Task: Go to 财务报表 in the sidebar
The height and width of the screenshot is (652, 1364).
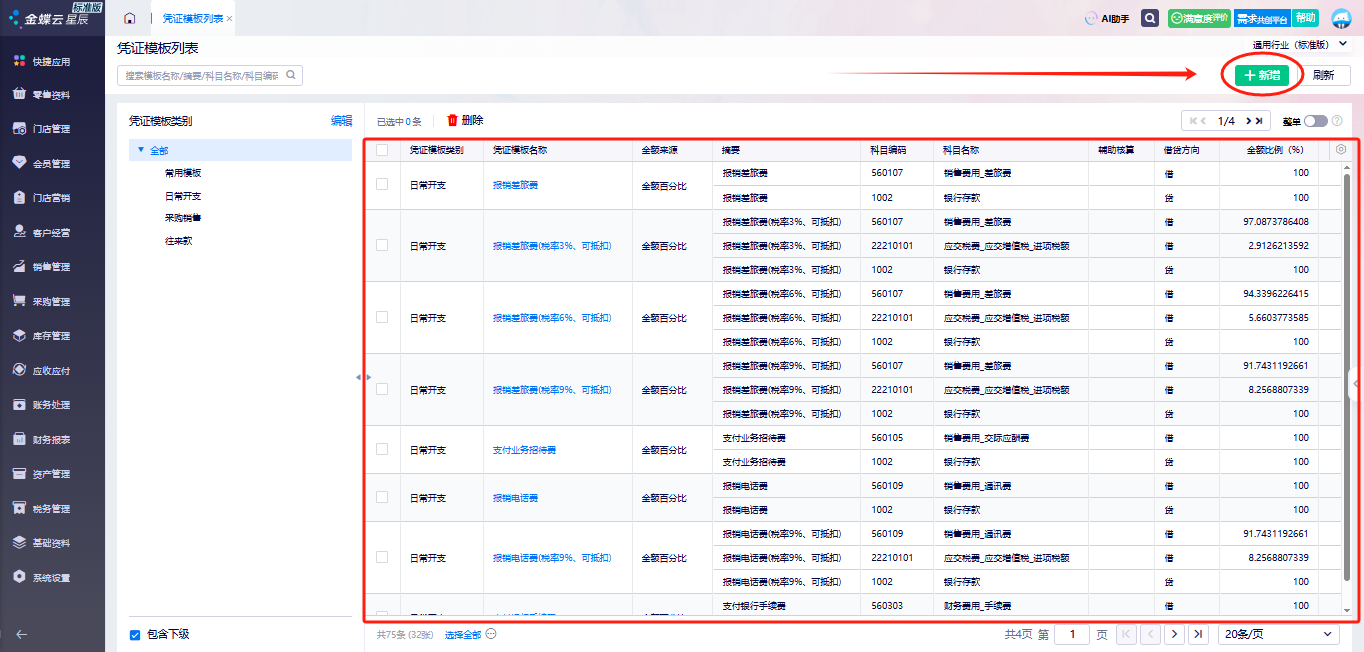Action: (x=51, y=439)
